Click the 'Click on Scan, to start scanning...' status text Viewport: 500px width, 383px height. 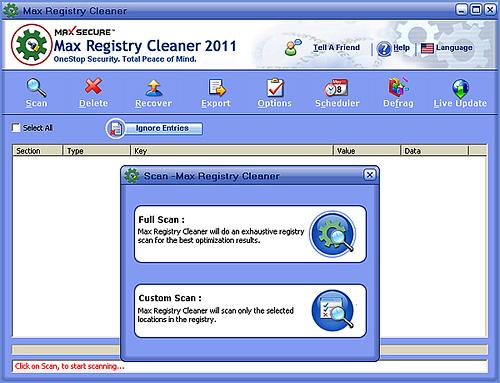pos(70,366)
